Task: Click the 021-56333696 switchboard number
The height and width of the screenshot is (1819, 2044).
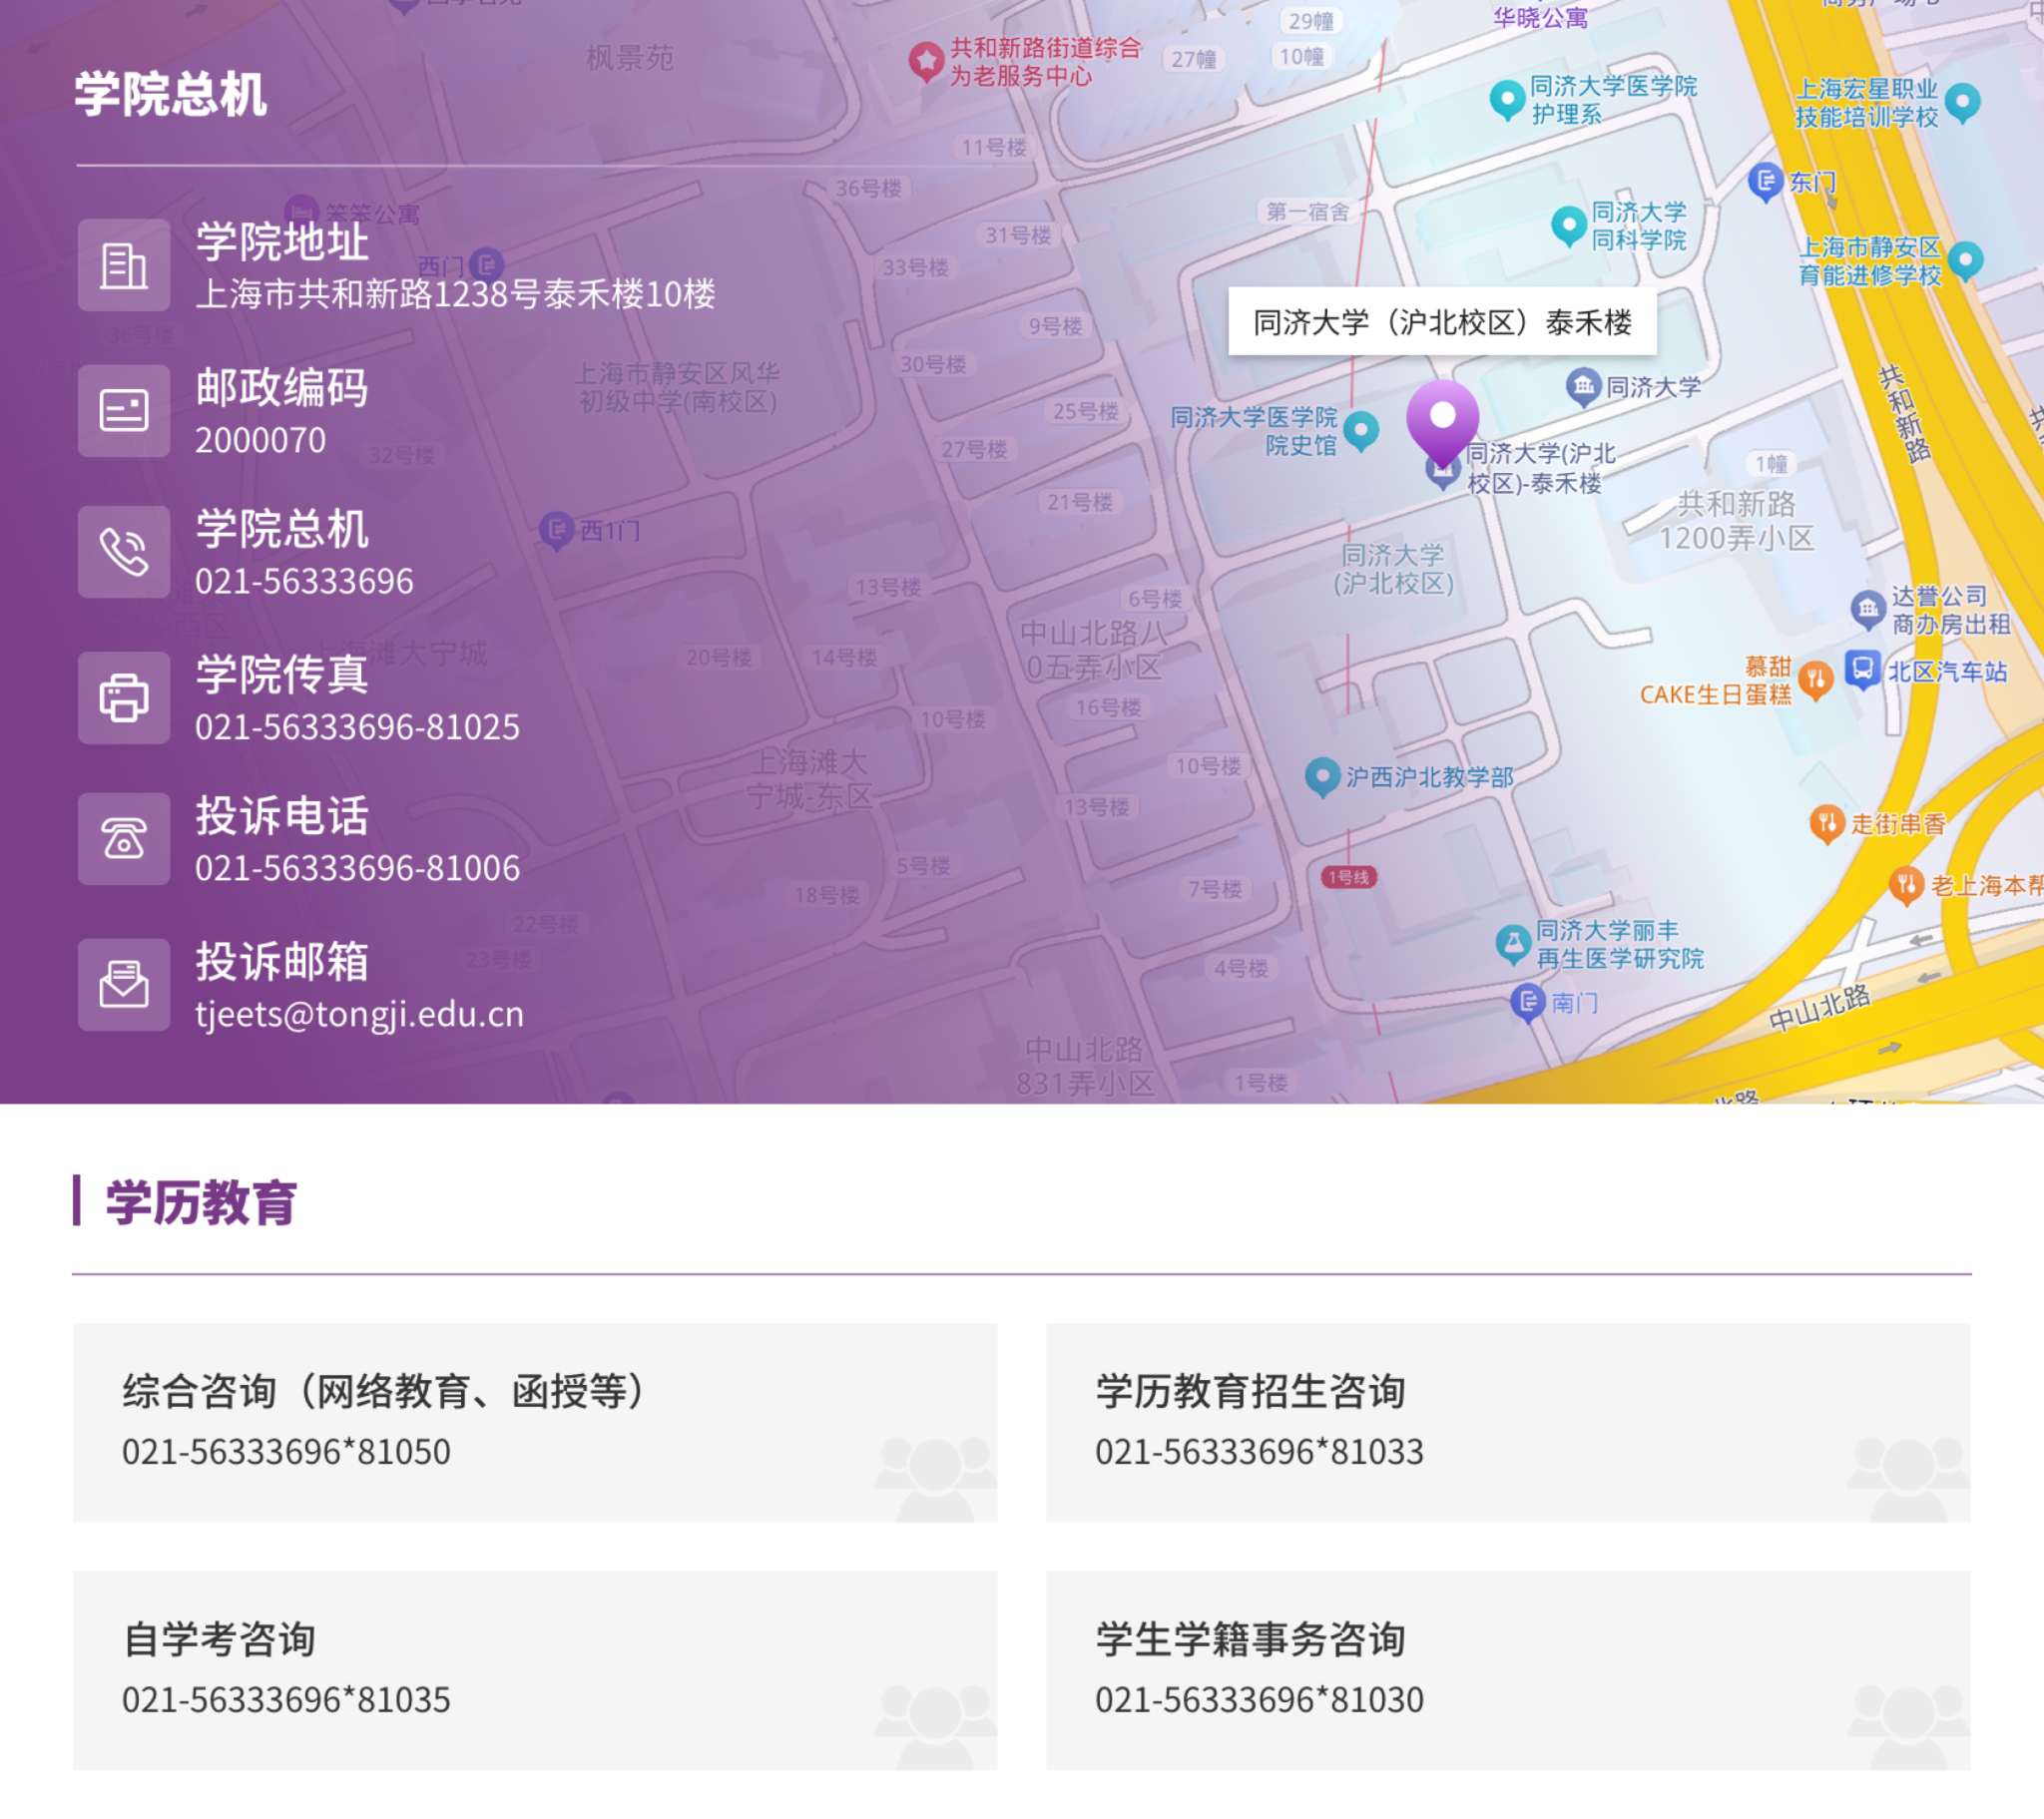Action: pos(304,581)
